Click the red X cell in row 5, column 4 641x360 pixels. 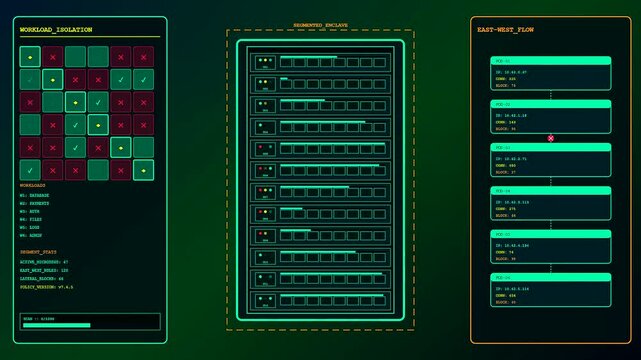[x=98, y=148]
